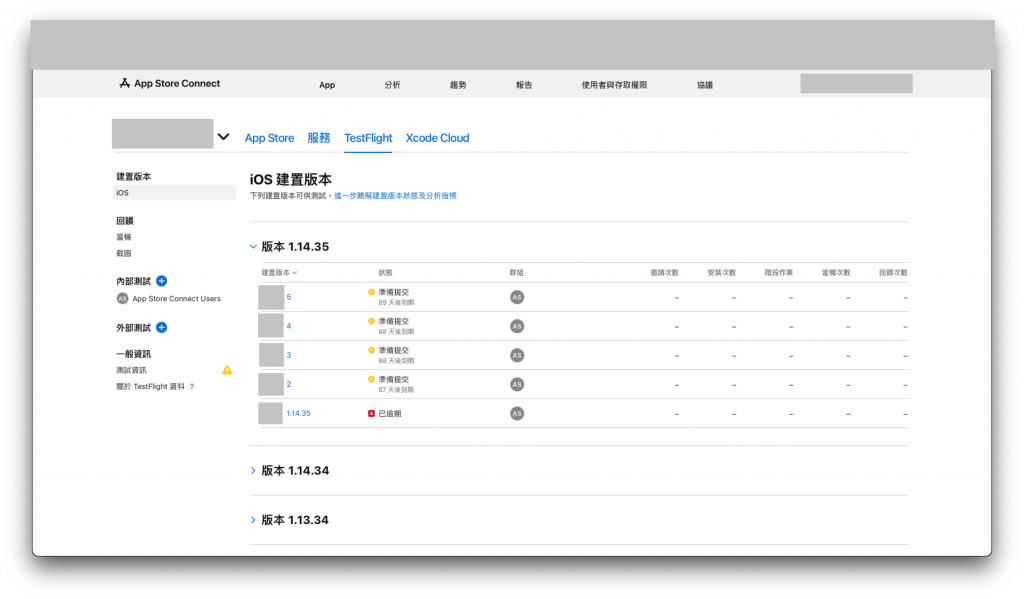Switch to the Xcode Cloud tab
Viewport: 1024px width, 599px height.
point(438,138)
